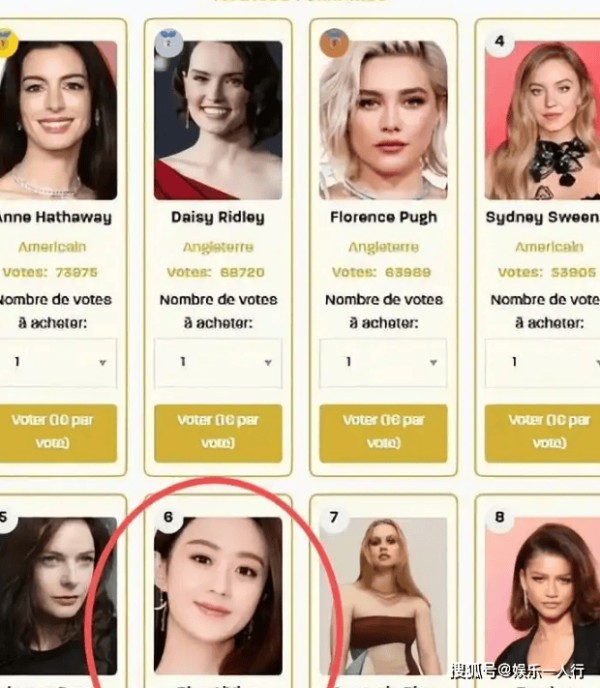Open vote quantity dropdown under Anne Hathaway
Viewport: 600px width, 688px height.
57,362
